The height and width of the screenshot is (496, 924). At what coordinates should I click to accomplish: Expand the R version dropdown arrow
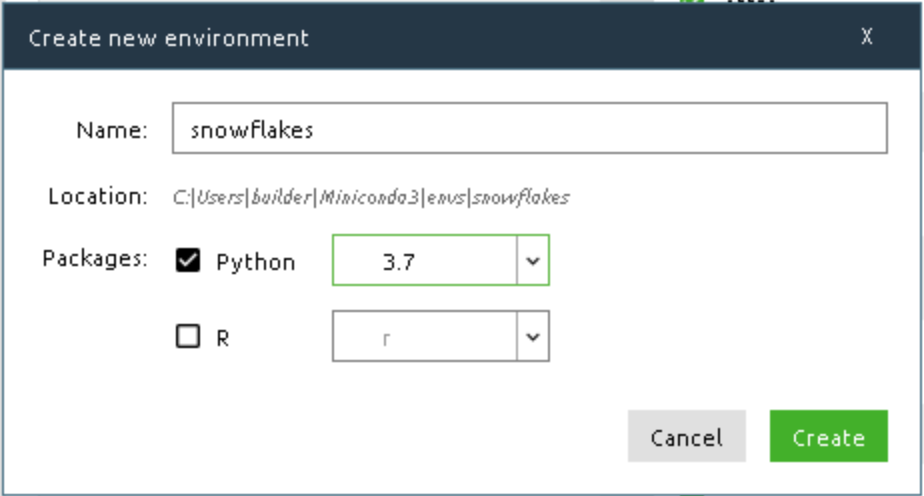tap(532, 337)
